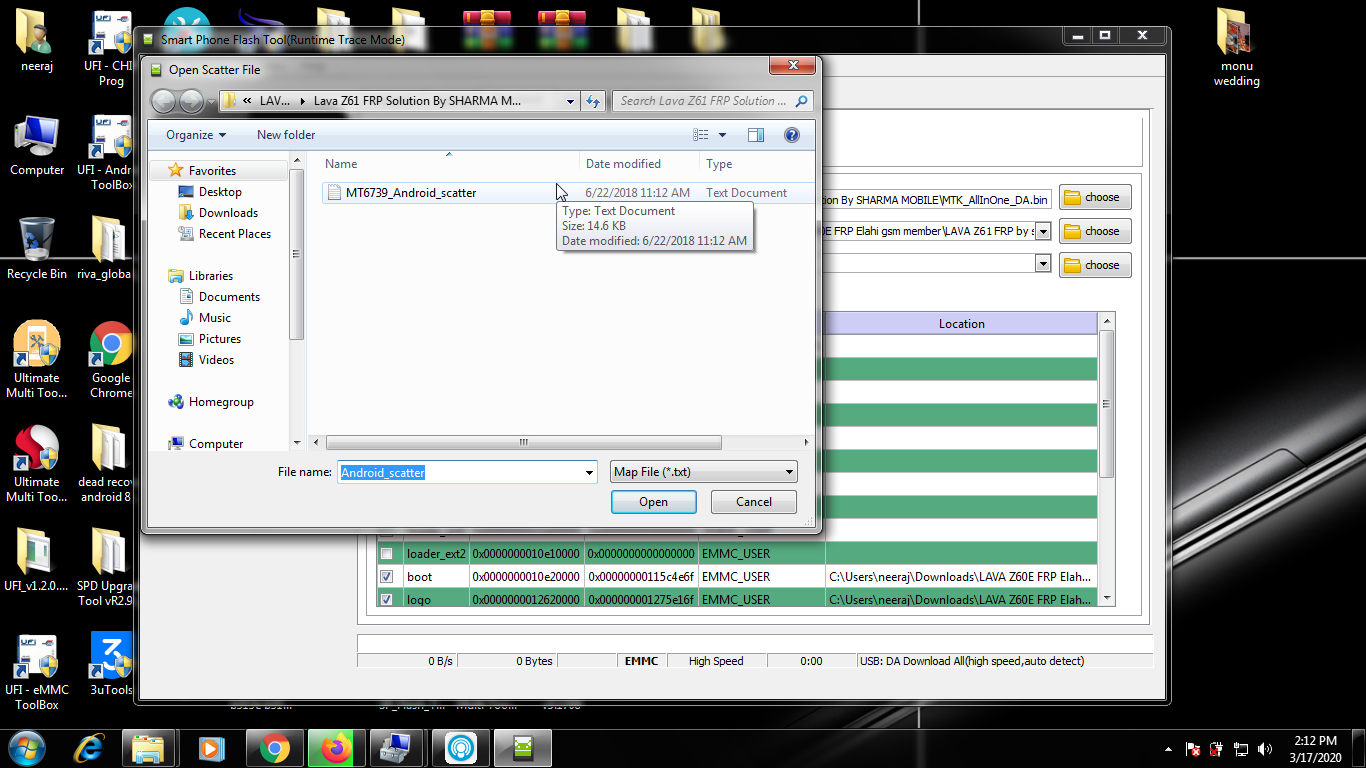The width and height of the screenshot is (1366, 768).
Task: Expand address bar previous locations dropdown
Action: click(x=570, y=101)
